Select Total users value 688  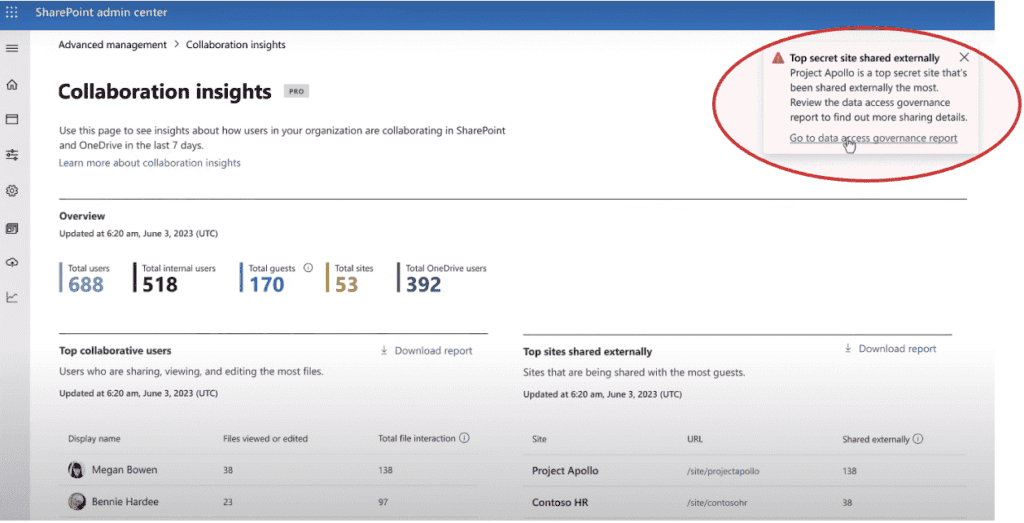point(86,285)
